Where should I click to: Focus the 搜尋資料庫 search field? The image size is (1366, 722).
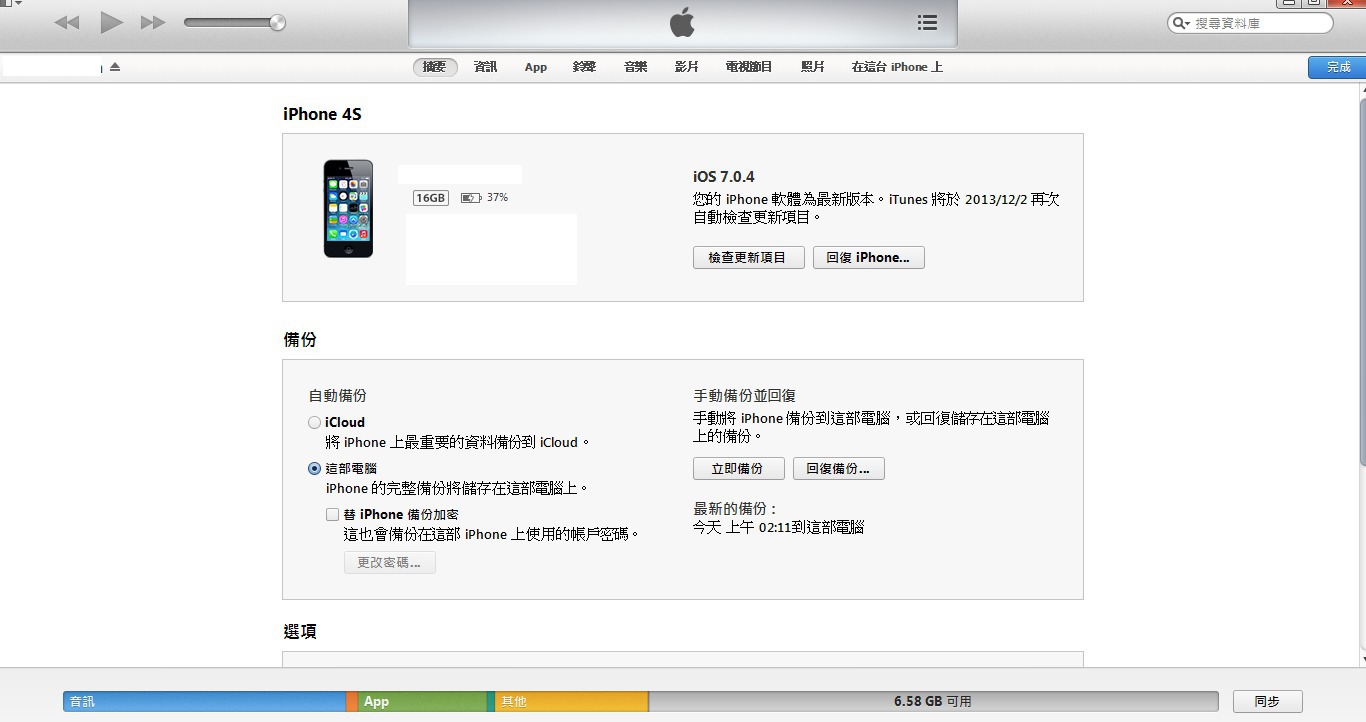pyautogui.click(x=1250, y=23)
